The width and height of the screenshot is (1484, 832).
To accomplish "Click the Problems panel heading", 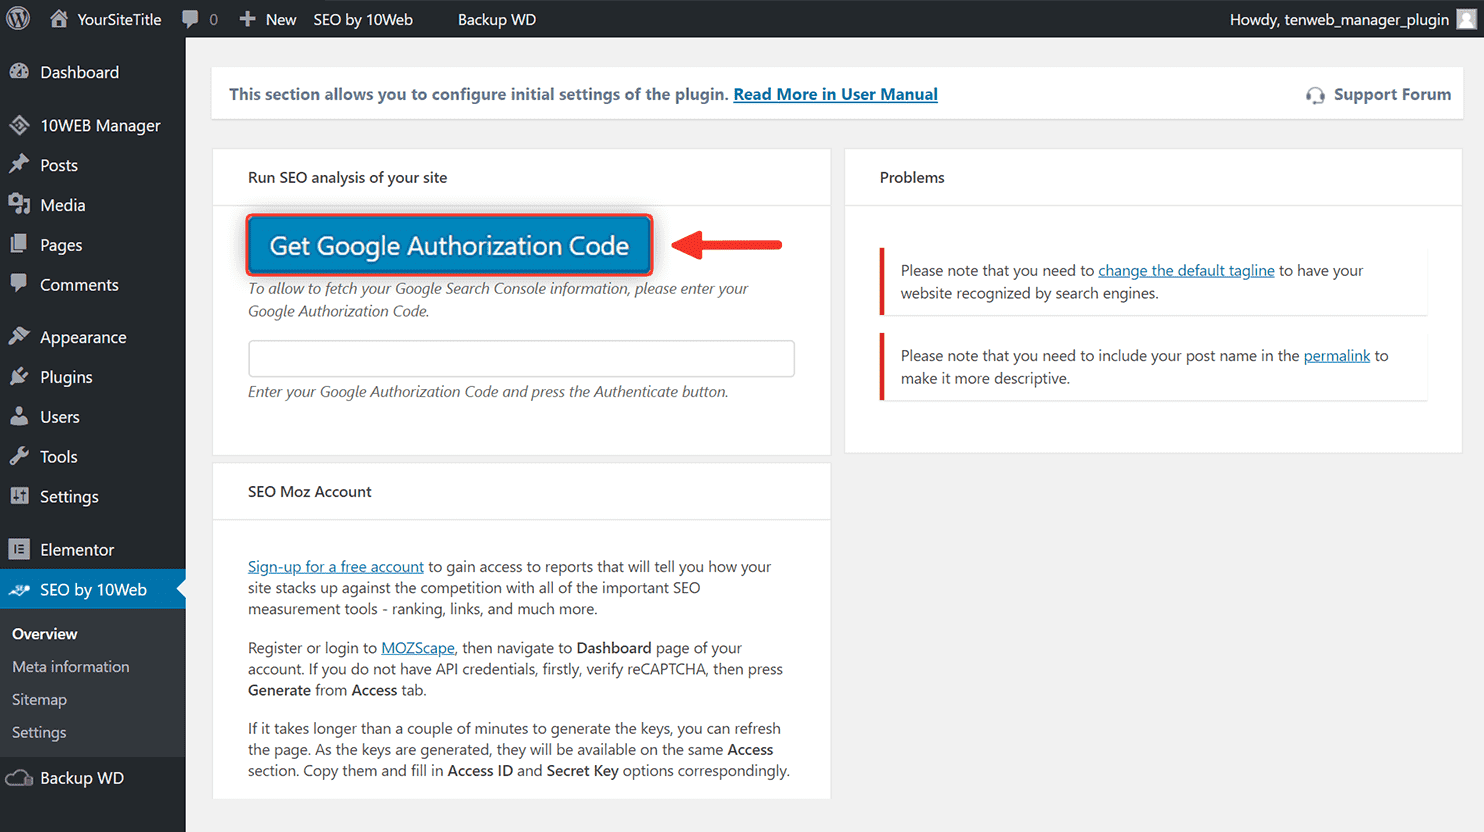I will (x=912, y=177).
